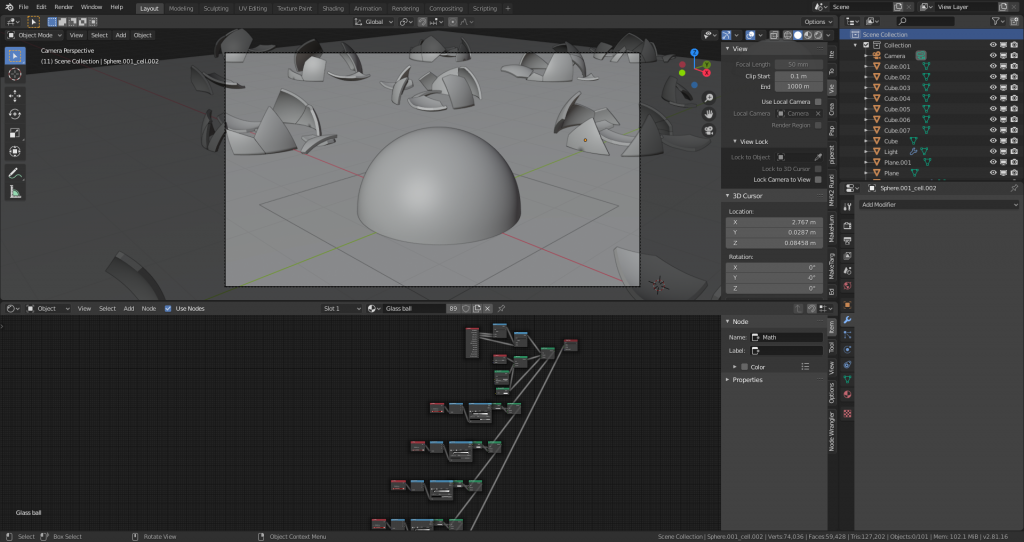Select the 3D Cursor tool
Viewport: 1024px width, 542px height.
pyautogui.click(x=15, y=74)
